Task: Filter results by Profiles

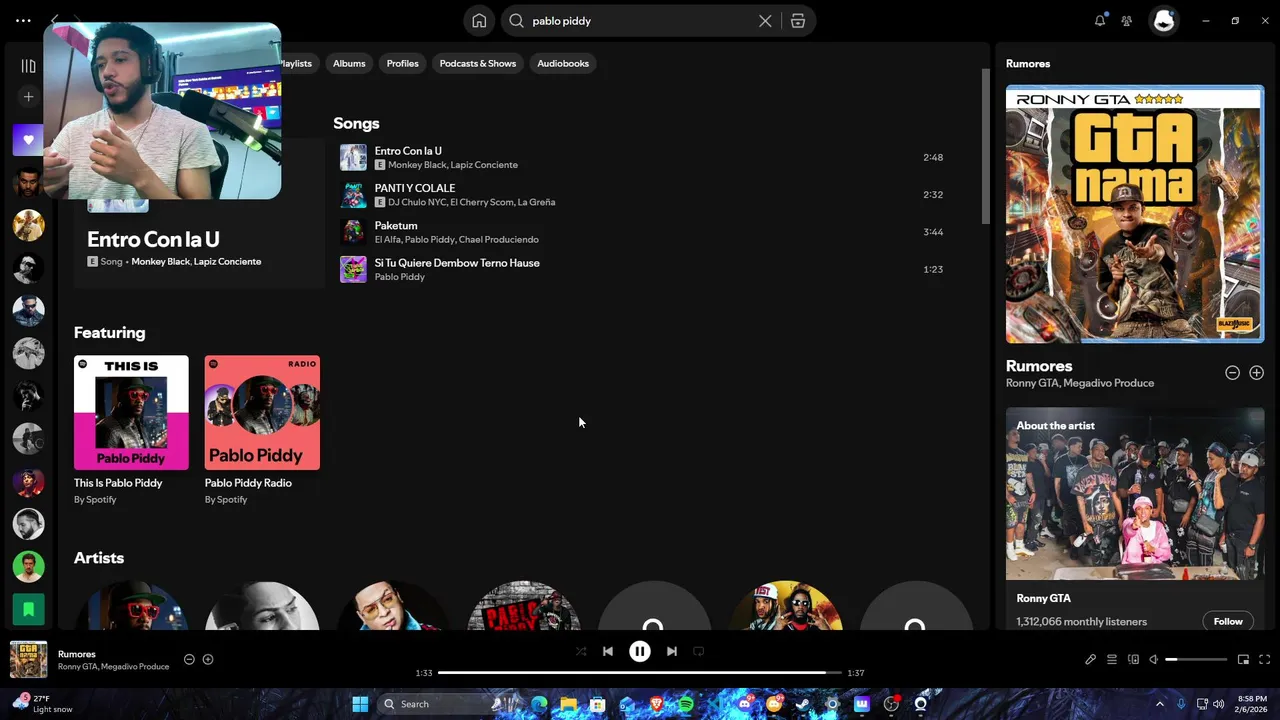Action: pyautogui.click(x=403, y=63)
